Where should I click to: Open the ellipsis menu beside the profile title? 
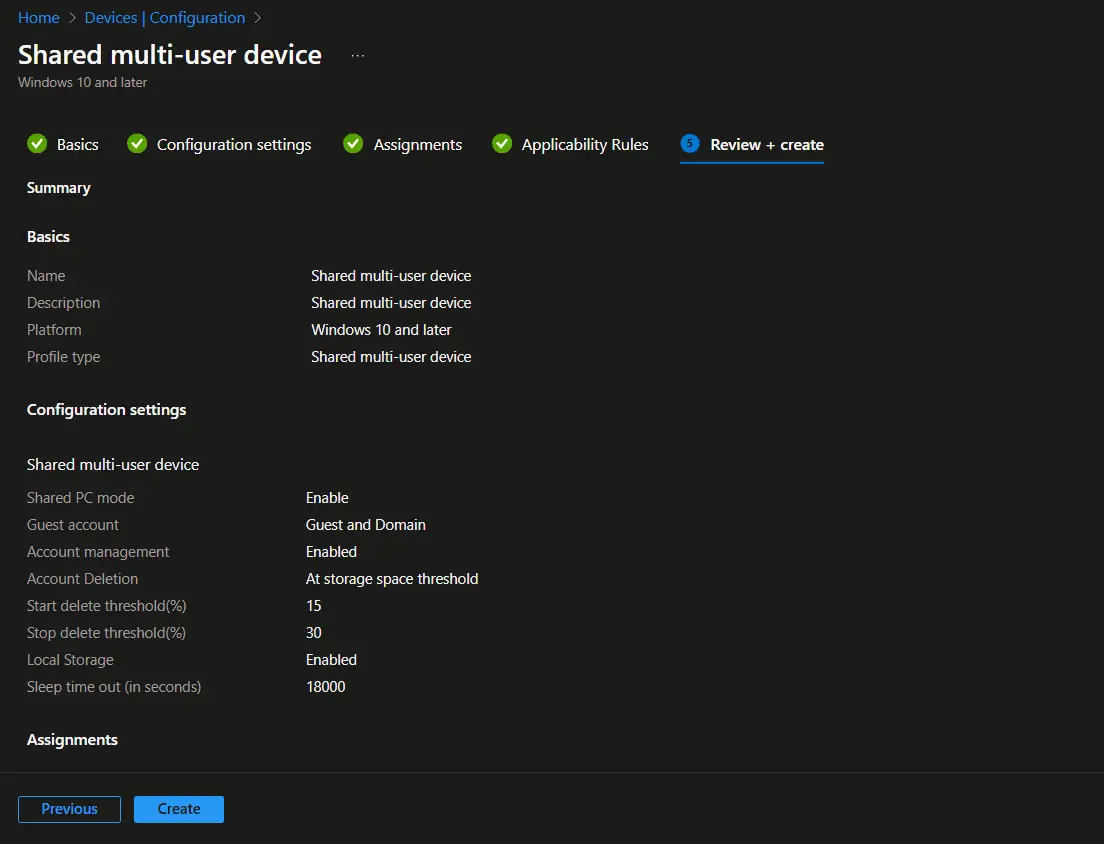pyautogui.click(x=357, y=55)
